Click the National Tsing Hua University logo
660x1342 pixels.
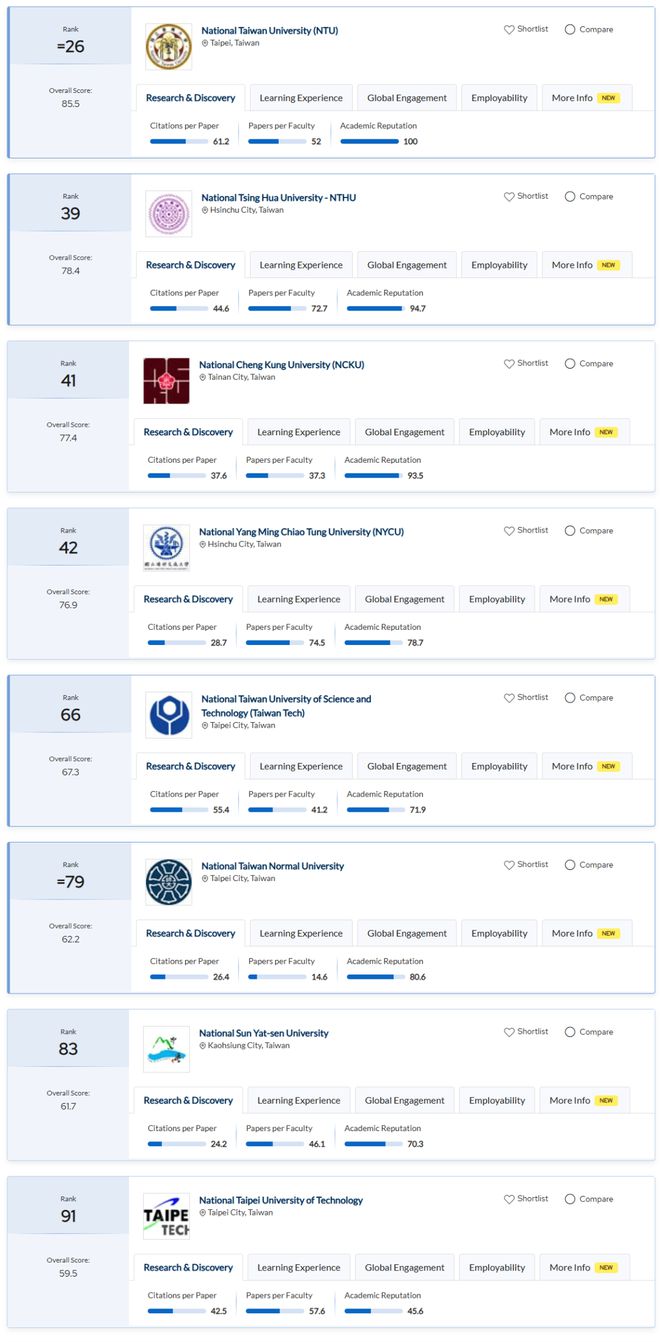tap(168, 214)
